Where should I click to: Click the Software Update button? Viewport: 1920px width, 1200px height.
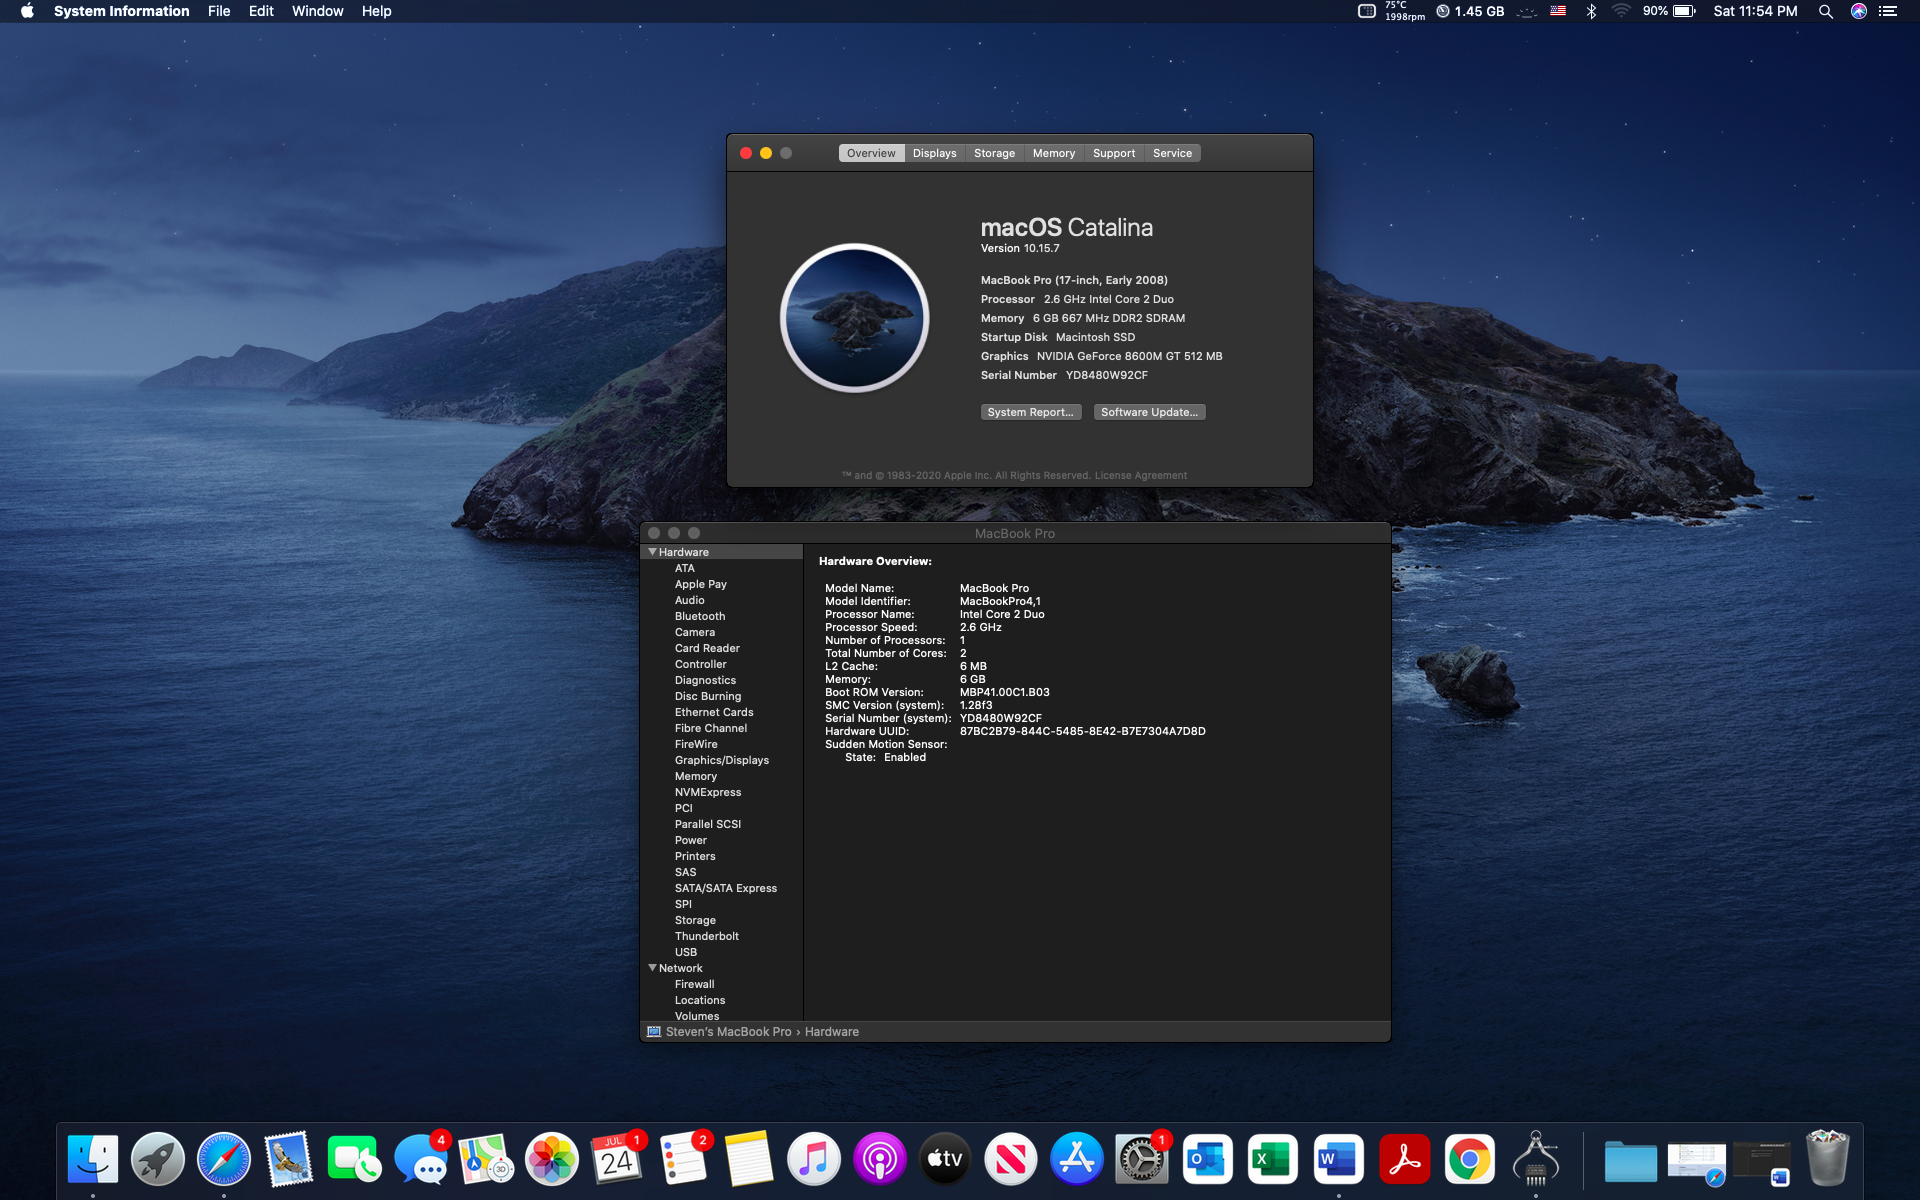click(1148, 412)
